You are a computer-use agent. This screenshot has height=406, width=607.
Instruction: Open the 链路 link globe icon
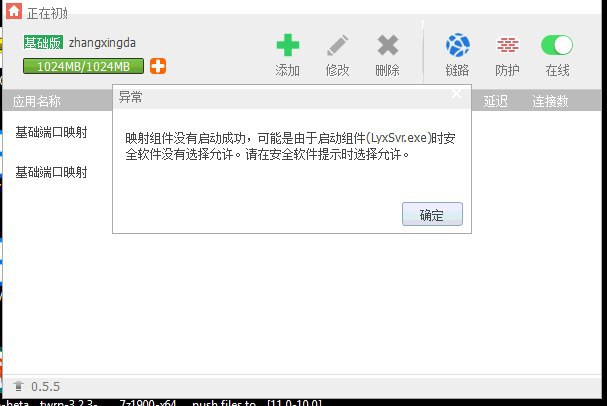click(458, 45)
